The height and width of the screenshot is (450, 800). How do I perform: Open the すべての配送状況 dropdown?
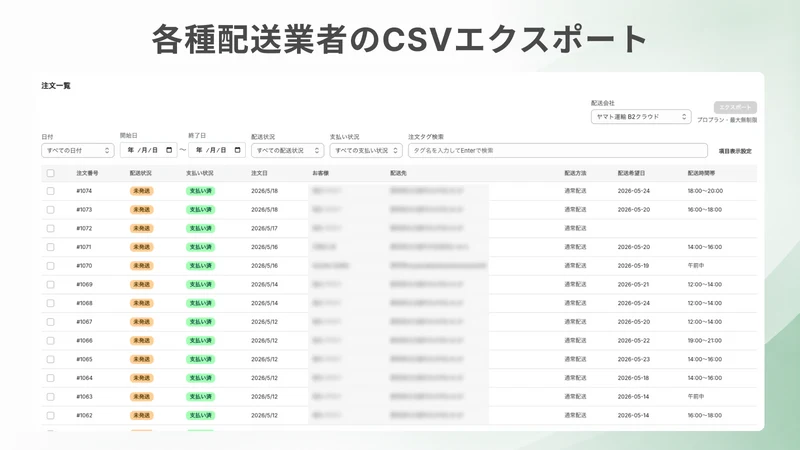pos(287,151)
